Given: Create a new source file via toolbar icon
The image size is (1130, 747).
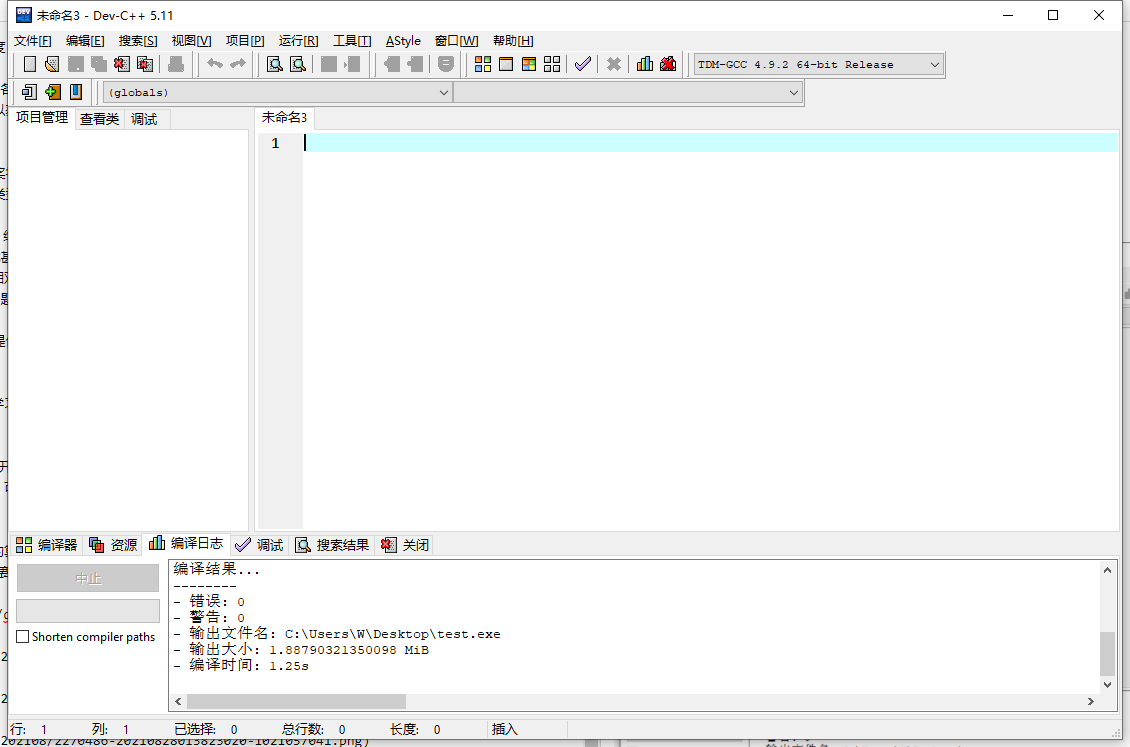Looking at the screenshot, I should coord(30,64).
